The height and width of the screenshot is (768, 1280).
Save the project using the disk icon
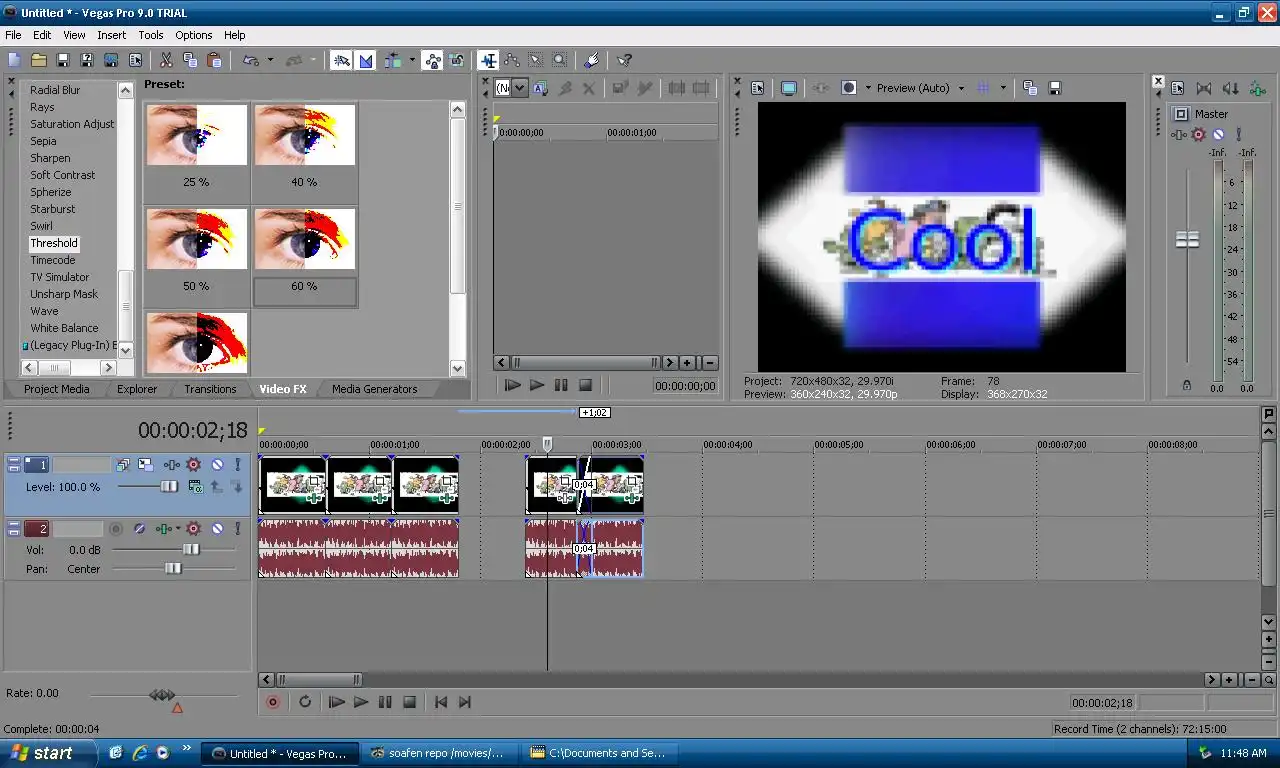tap(62, 61)
